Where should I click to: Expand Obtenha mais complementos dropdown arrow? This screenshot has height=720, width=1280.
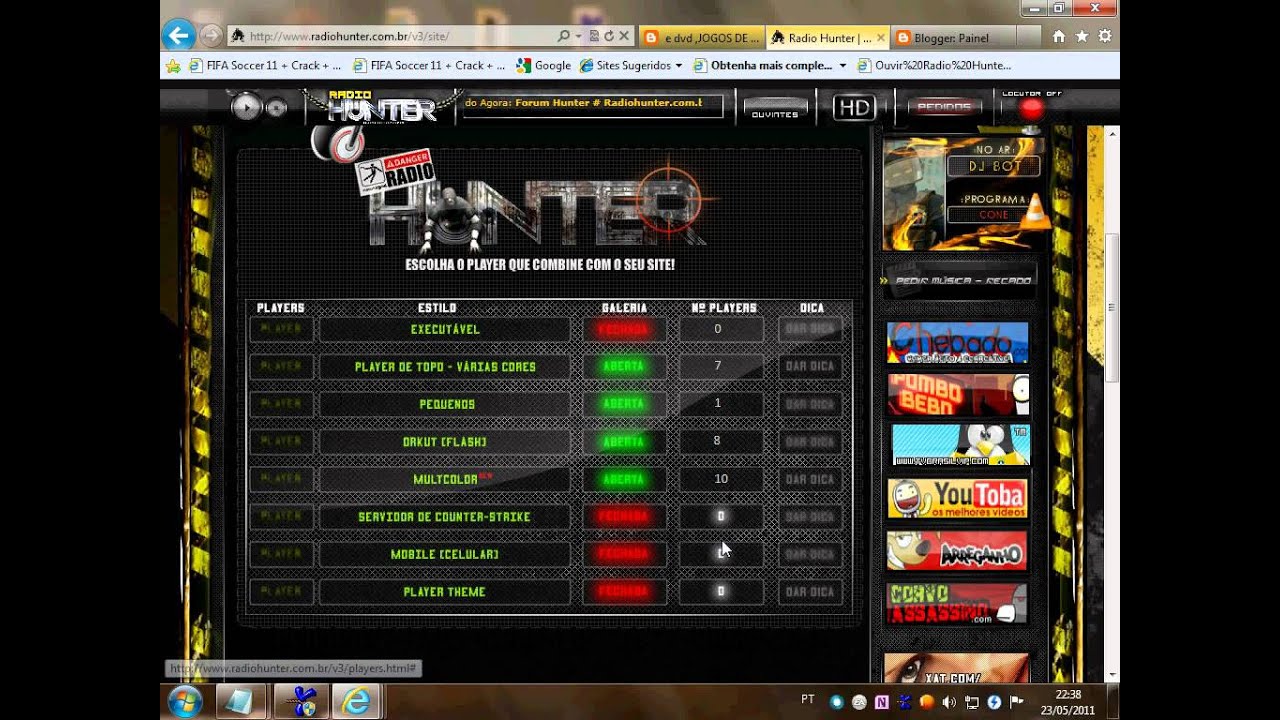[x=843, y=65]
